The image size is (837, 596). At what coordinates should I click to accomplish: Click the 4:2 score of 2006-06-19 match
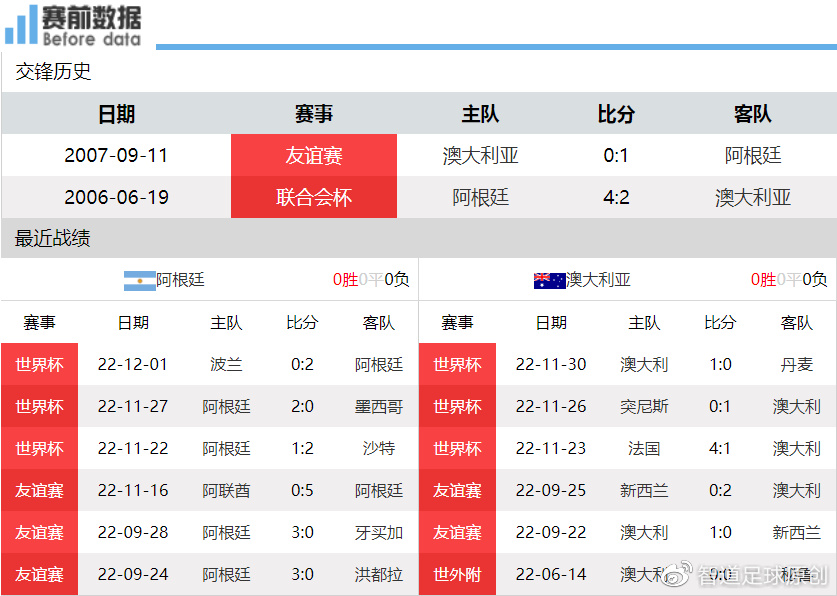point(616,197)
